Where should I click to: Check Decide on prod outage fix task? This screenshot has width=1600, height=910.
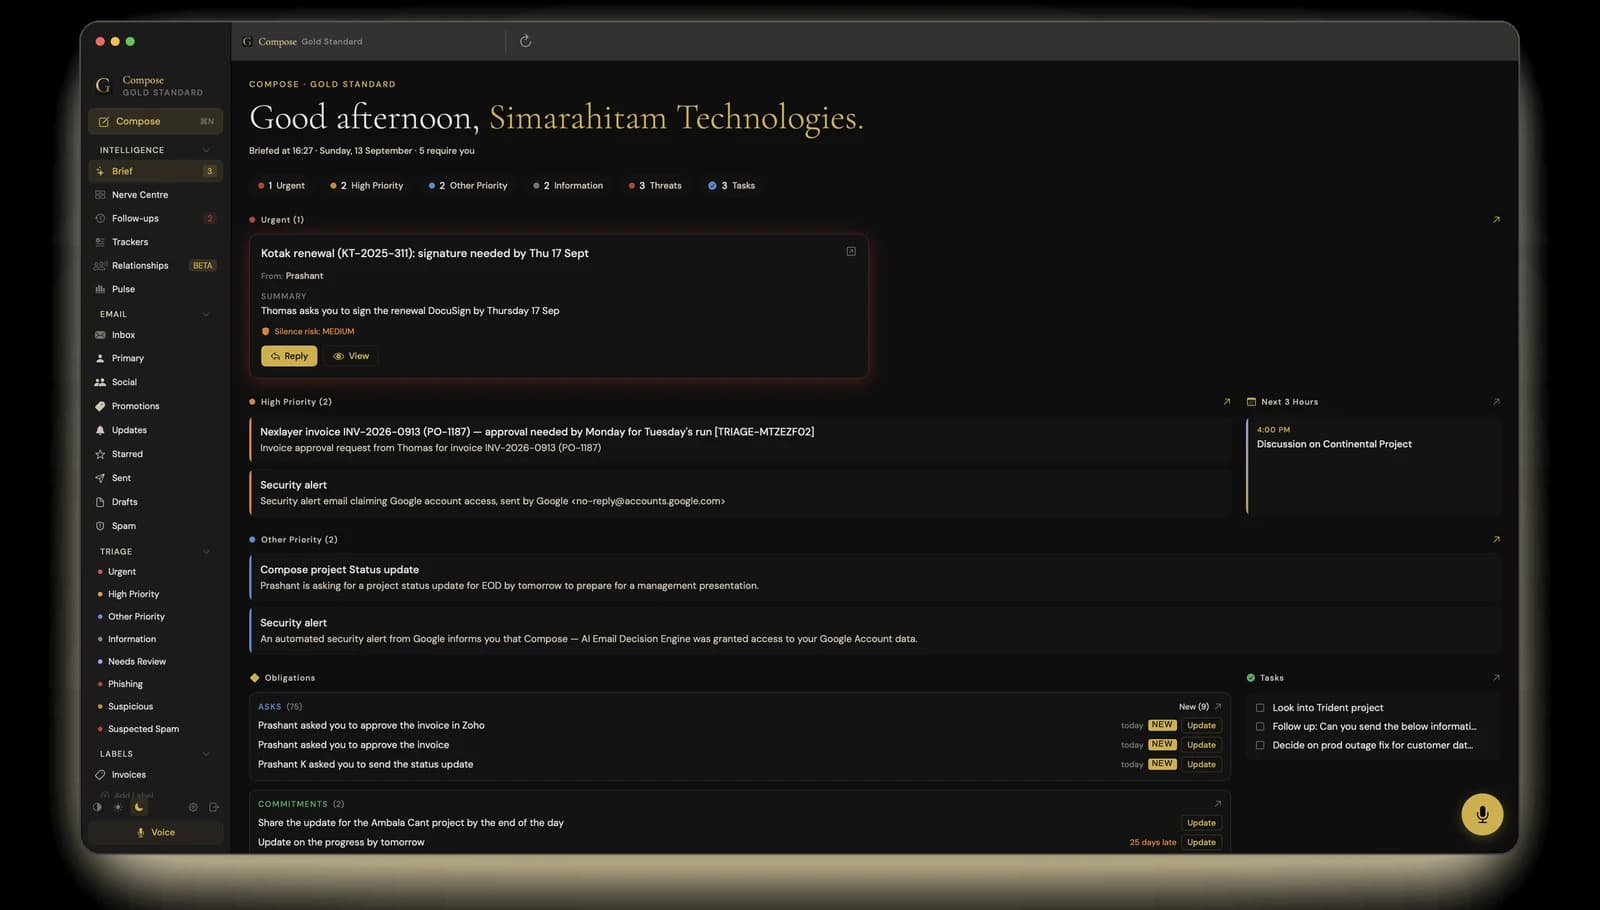(x=1260, y=745)
